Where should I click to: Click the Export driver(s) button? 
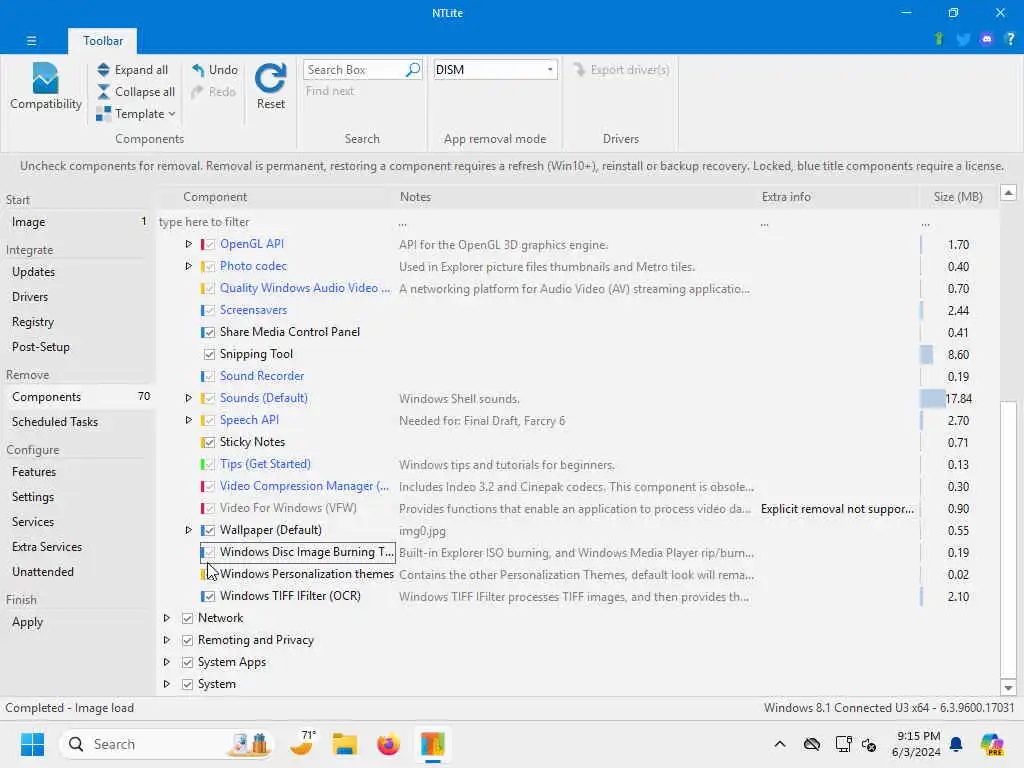click(x=621, y=69)
